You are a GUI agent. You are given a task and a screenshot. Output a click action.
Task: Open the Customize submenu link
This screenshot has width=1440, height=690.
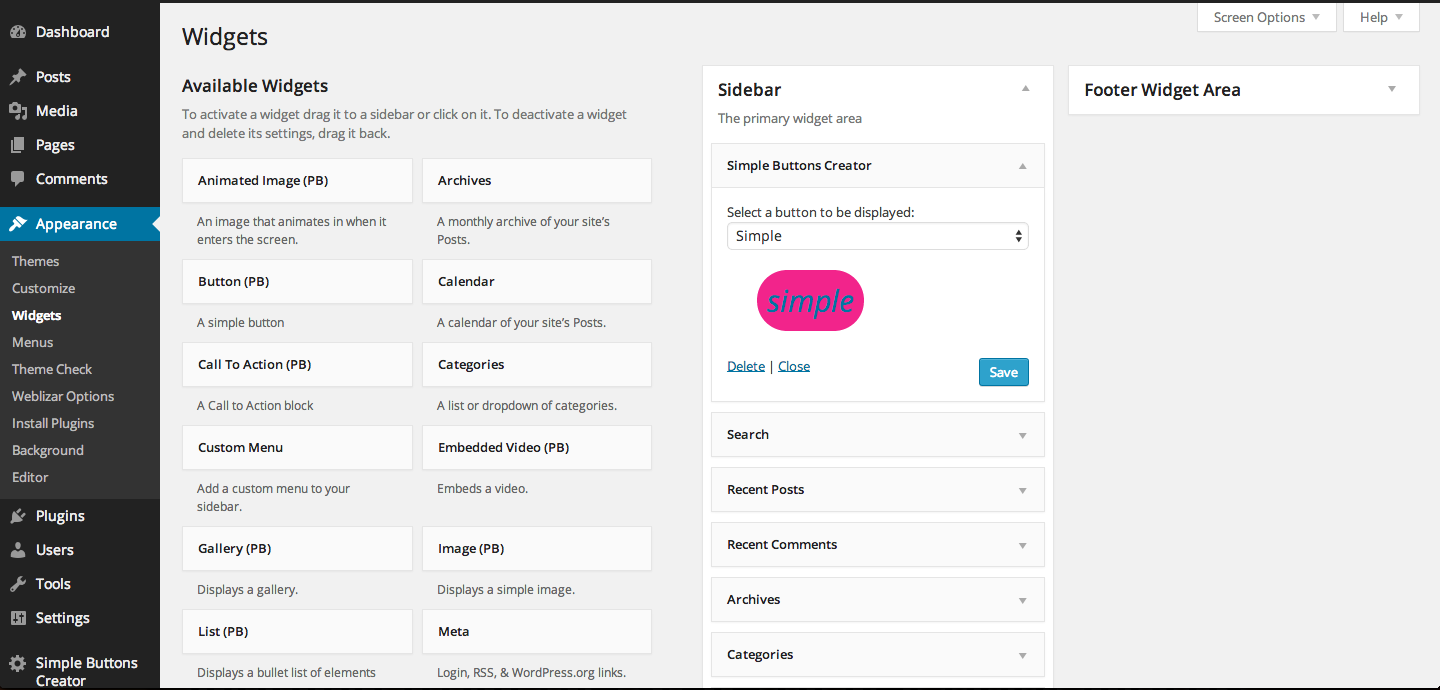[x=44, y=288]
